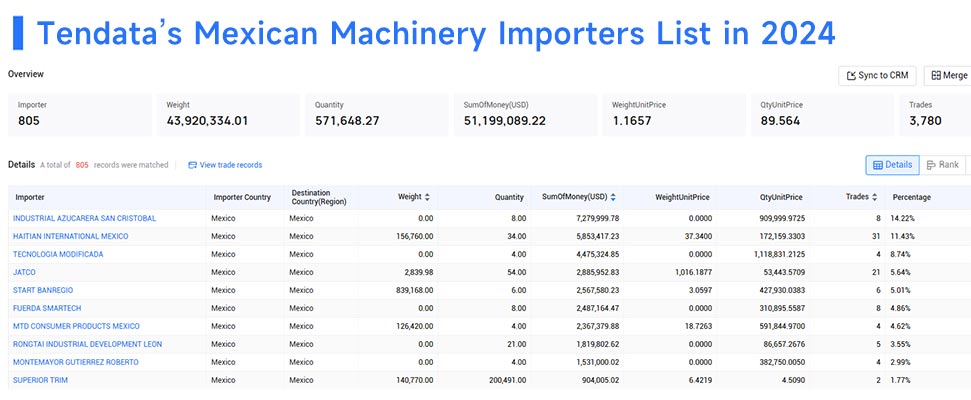Select the Quantity 571,648.27 overview card
971x400 pixels.
(377, 115)
